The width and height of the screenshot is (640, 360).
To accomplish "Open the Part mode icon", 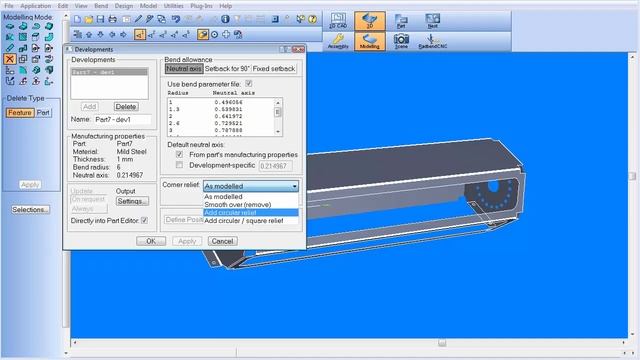I will 401,21.
